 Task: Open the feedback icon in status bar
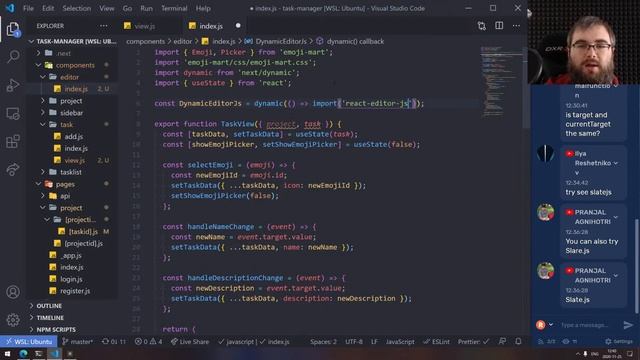click(x=502, y=342)
